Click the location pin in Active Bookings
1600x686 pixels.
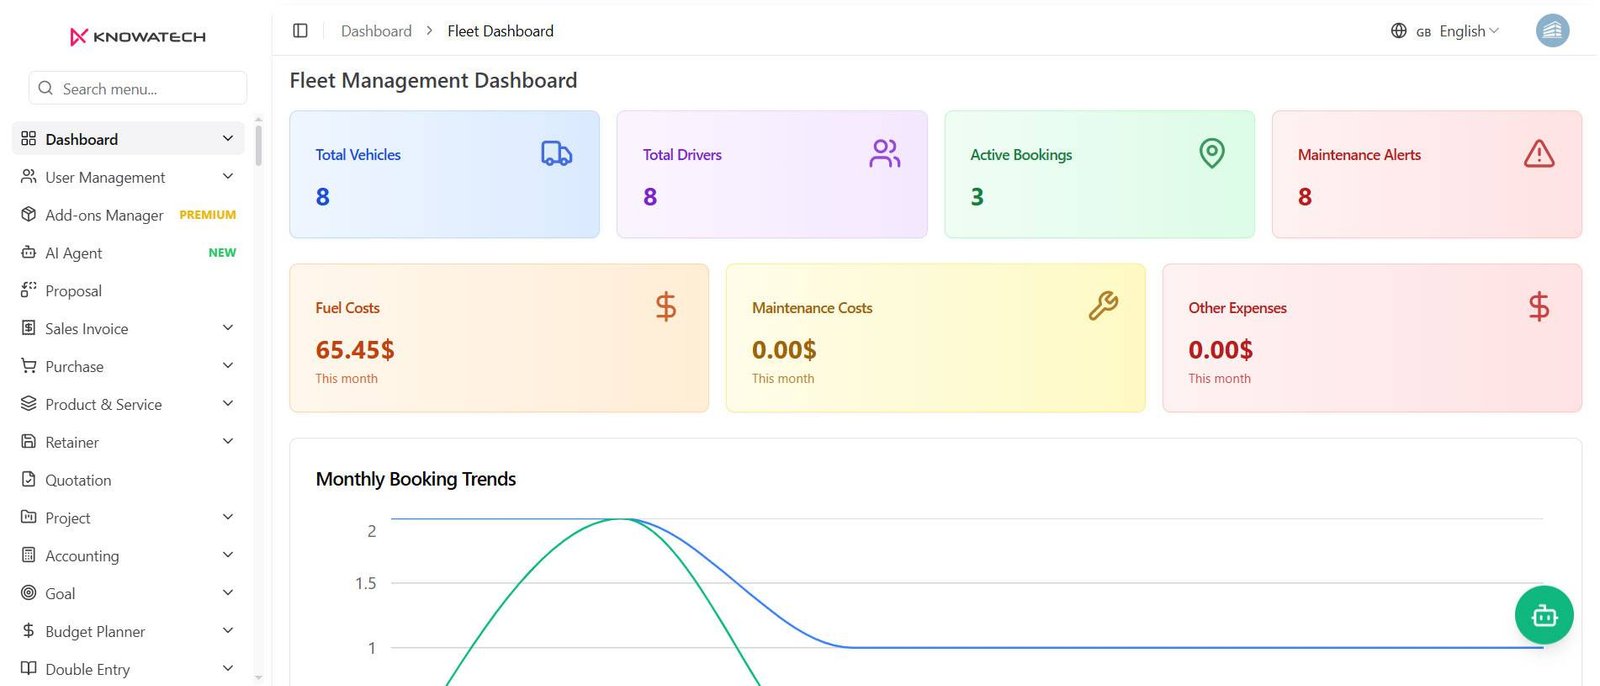(1212, 153)
